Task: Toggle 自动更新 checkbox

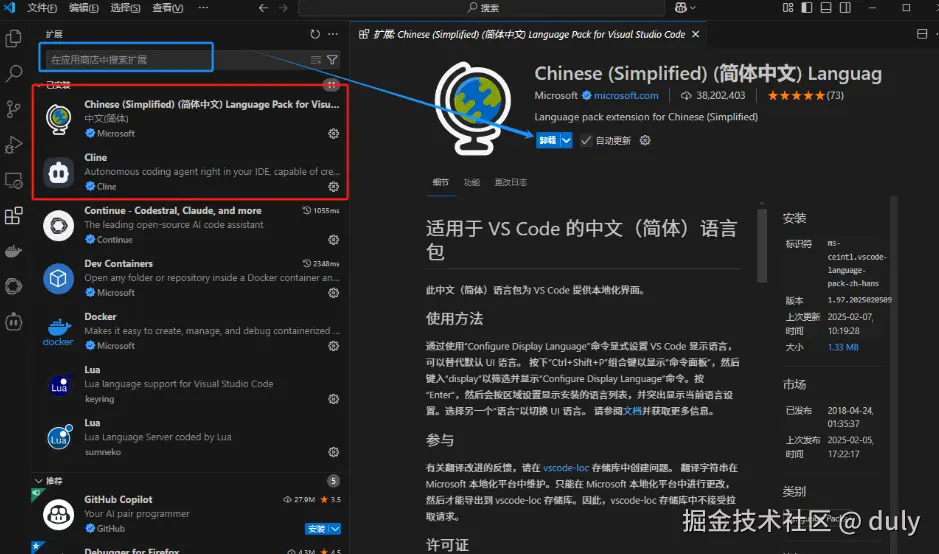Action: pyautogui.click(x=586, y=140)
